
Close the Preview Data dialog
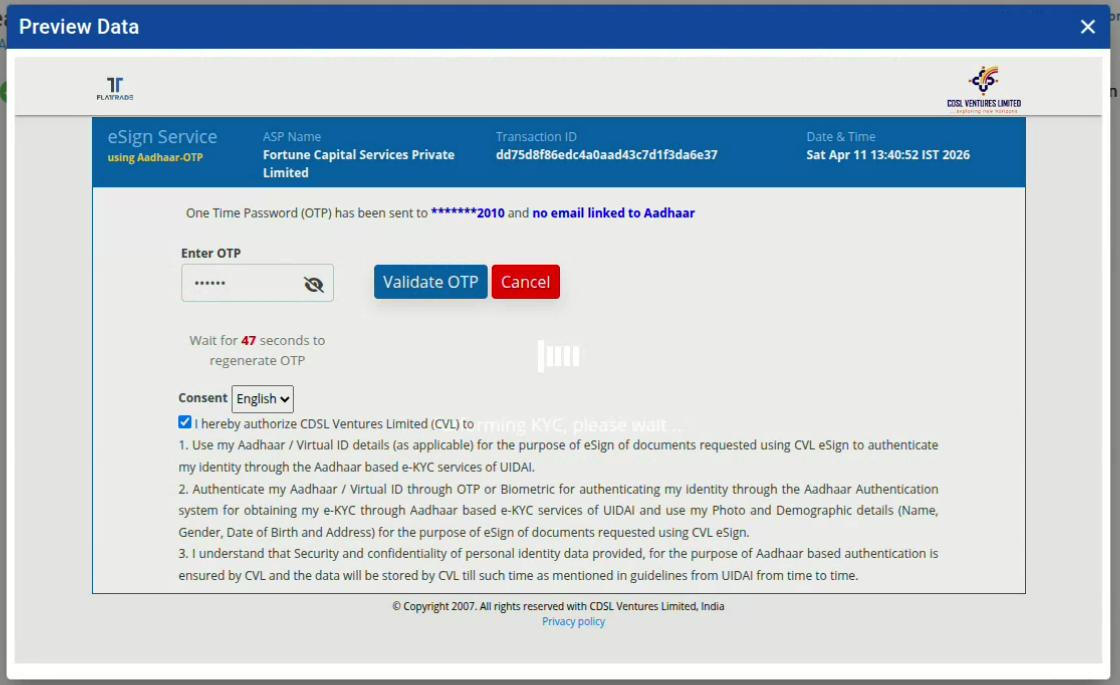(x=1088, y=27)
